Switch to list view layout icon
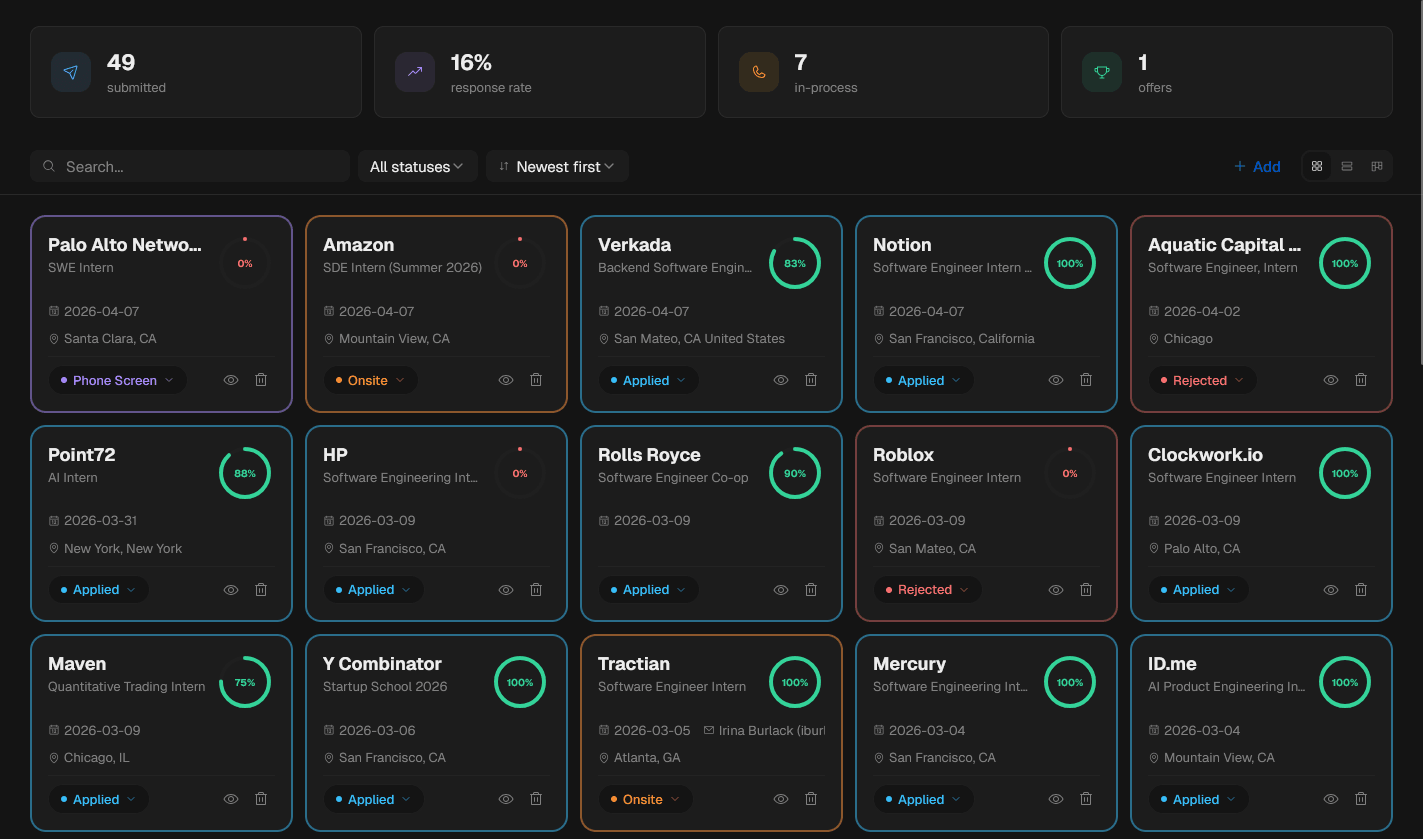Screen dimensions: 1423x839 (1347, 166)
